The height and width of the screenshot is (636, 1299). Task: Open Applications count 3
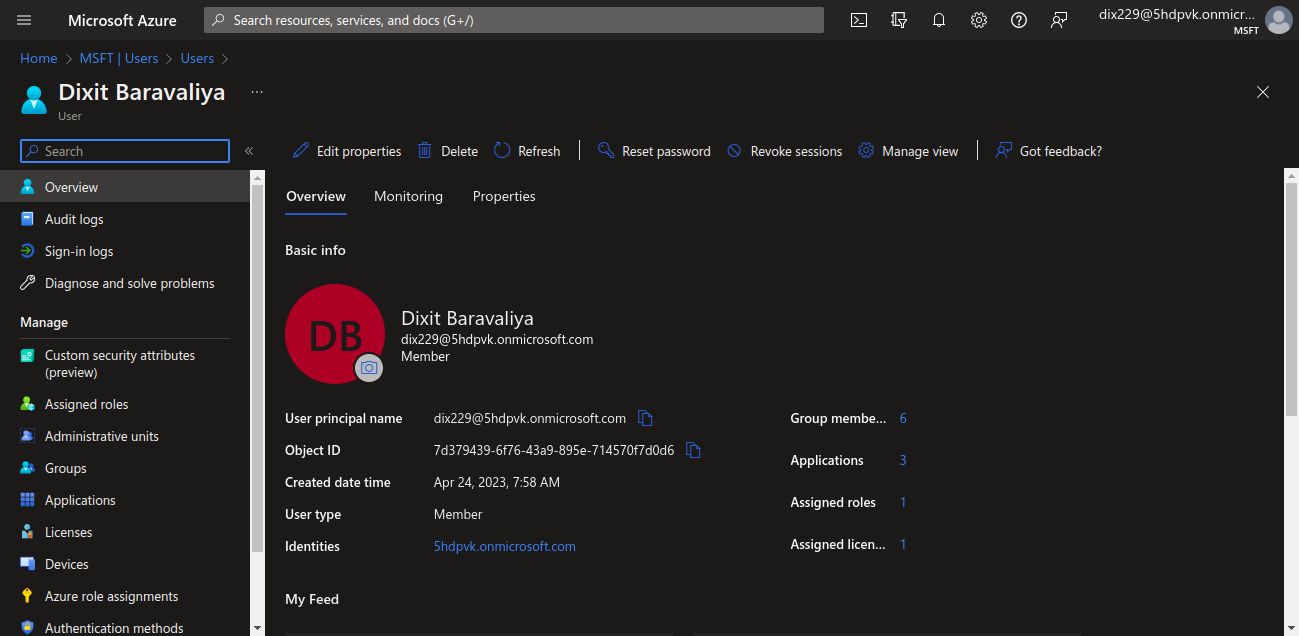click(x=903, y=460)
